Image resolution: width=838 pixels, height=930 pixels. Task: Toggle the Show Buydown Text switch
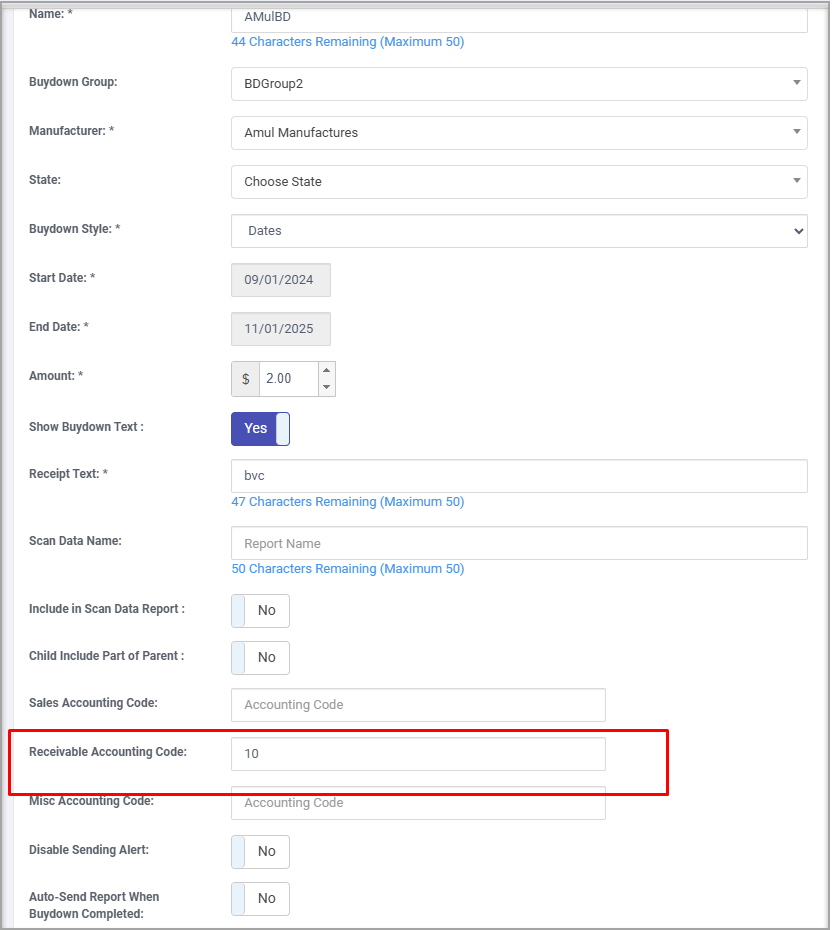(x=260, y=428)
